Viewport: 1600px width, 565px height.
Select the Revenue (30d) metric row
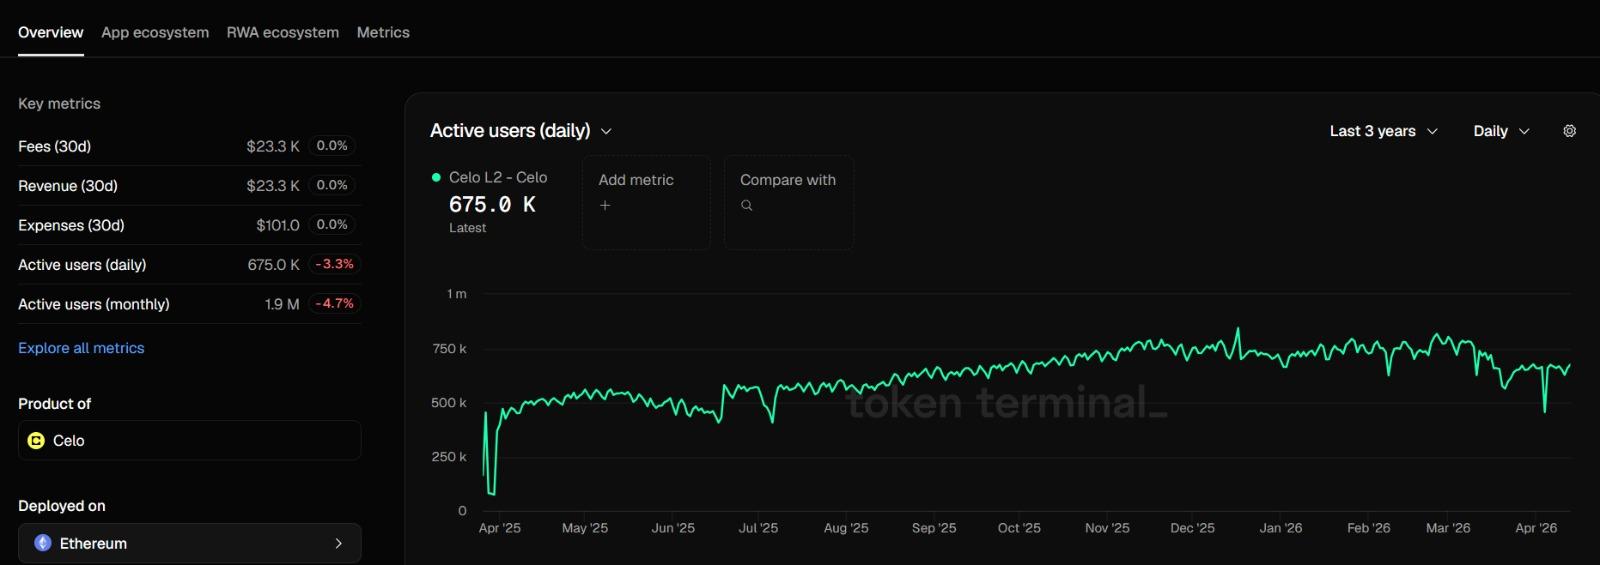(188, 186)
